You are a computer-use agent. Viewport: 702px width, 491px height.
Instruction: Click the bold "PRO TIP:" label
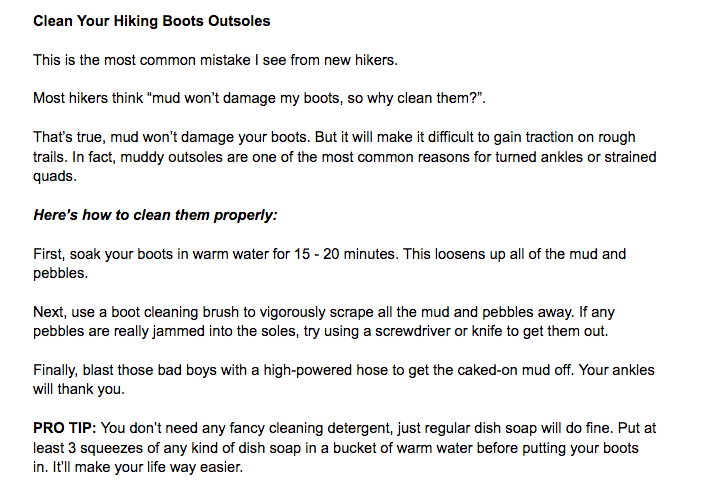coord(65,429)
